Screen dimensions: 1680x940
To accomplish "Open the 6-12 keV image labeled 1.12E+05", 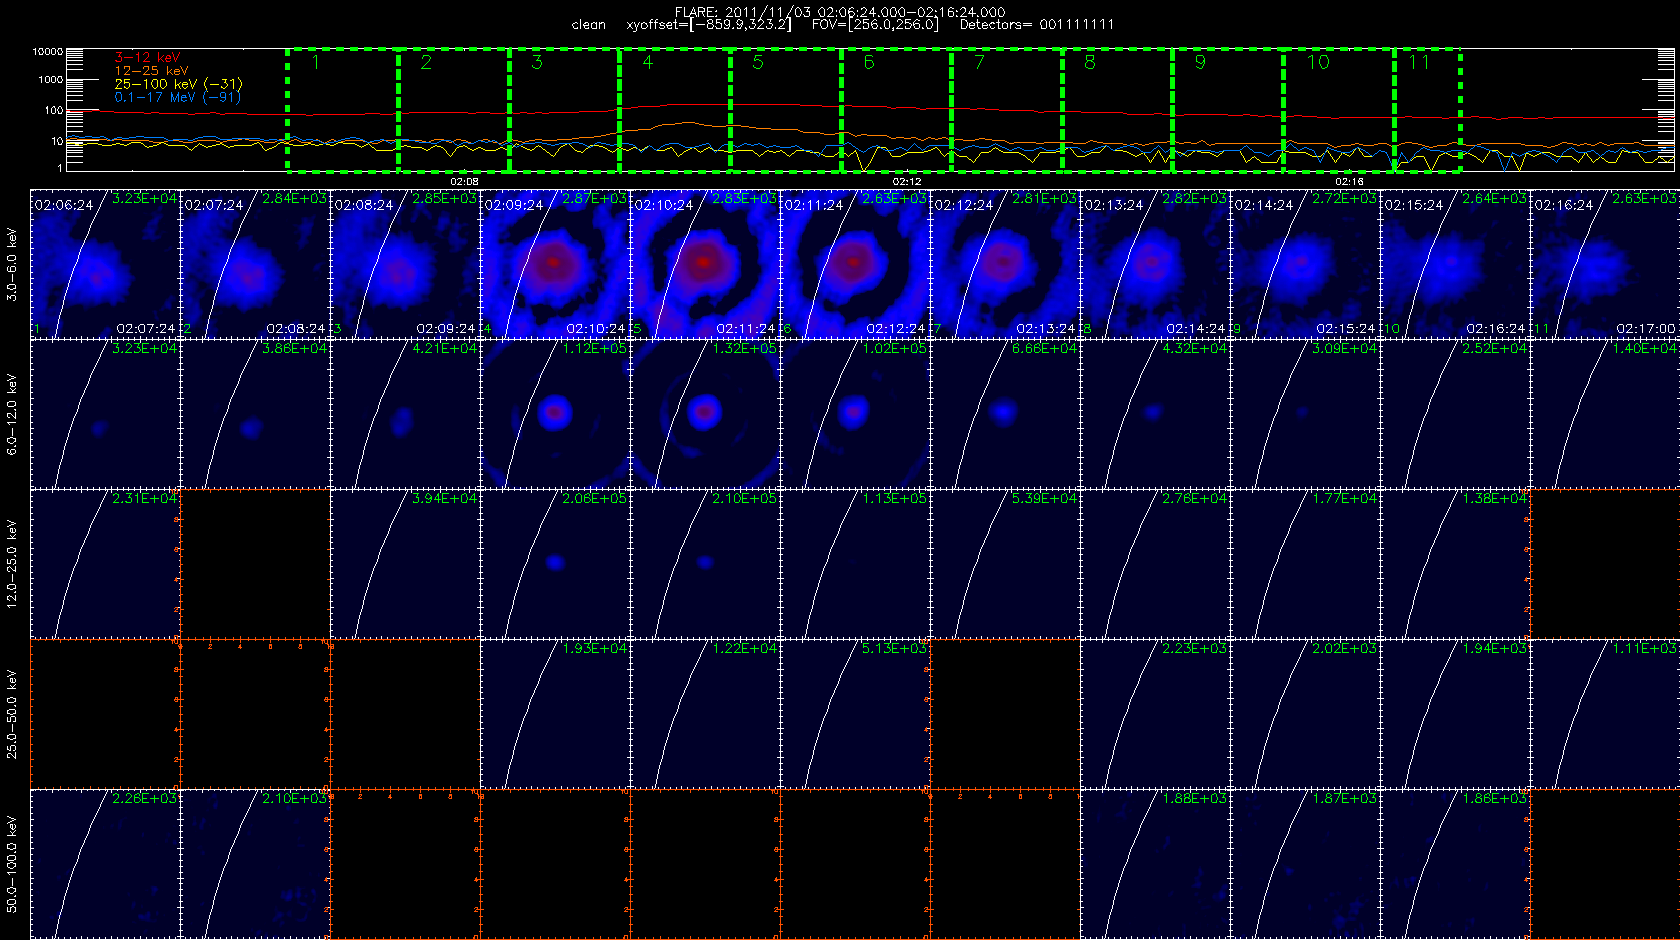I will (555, 413).
